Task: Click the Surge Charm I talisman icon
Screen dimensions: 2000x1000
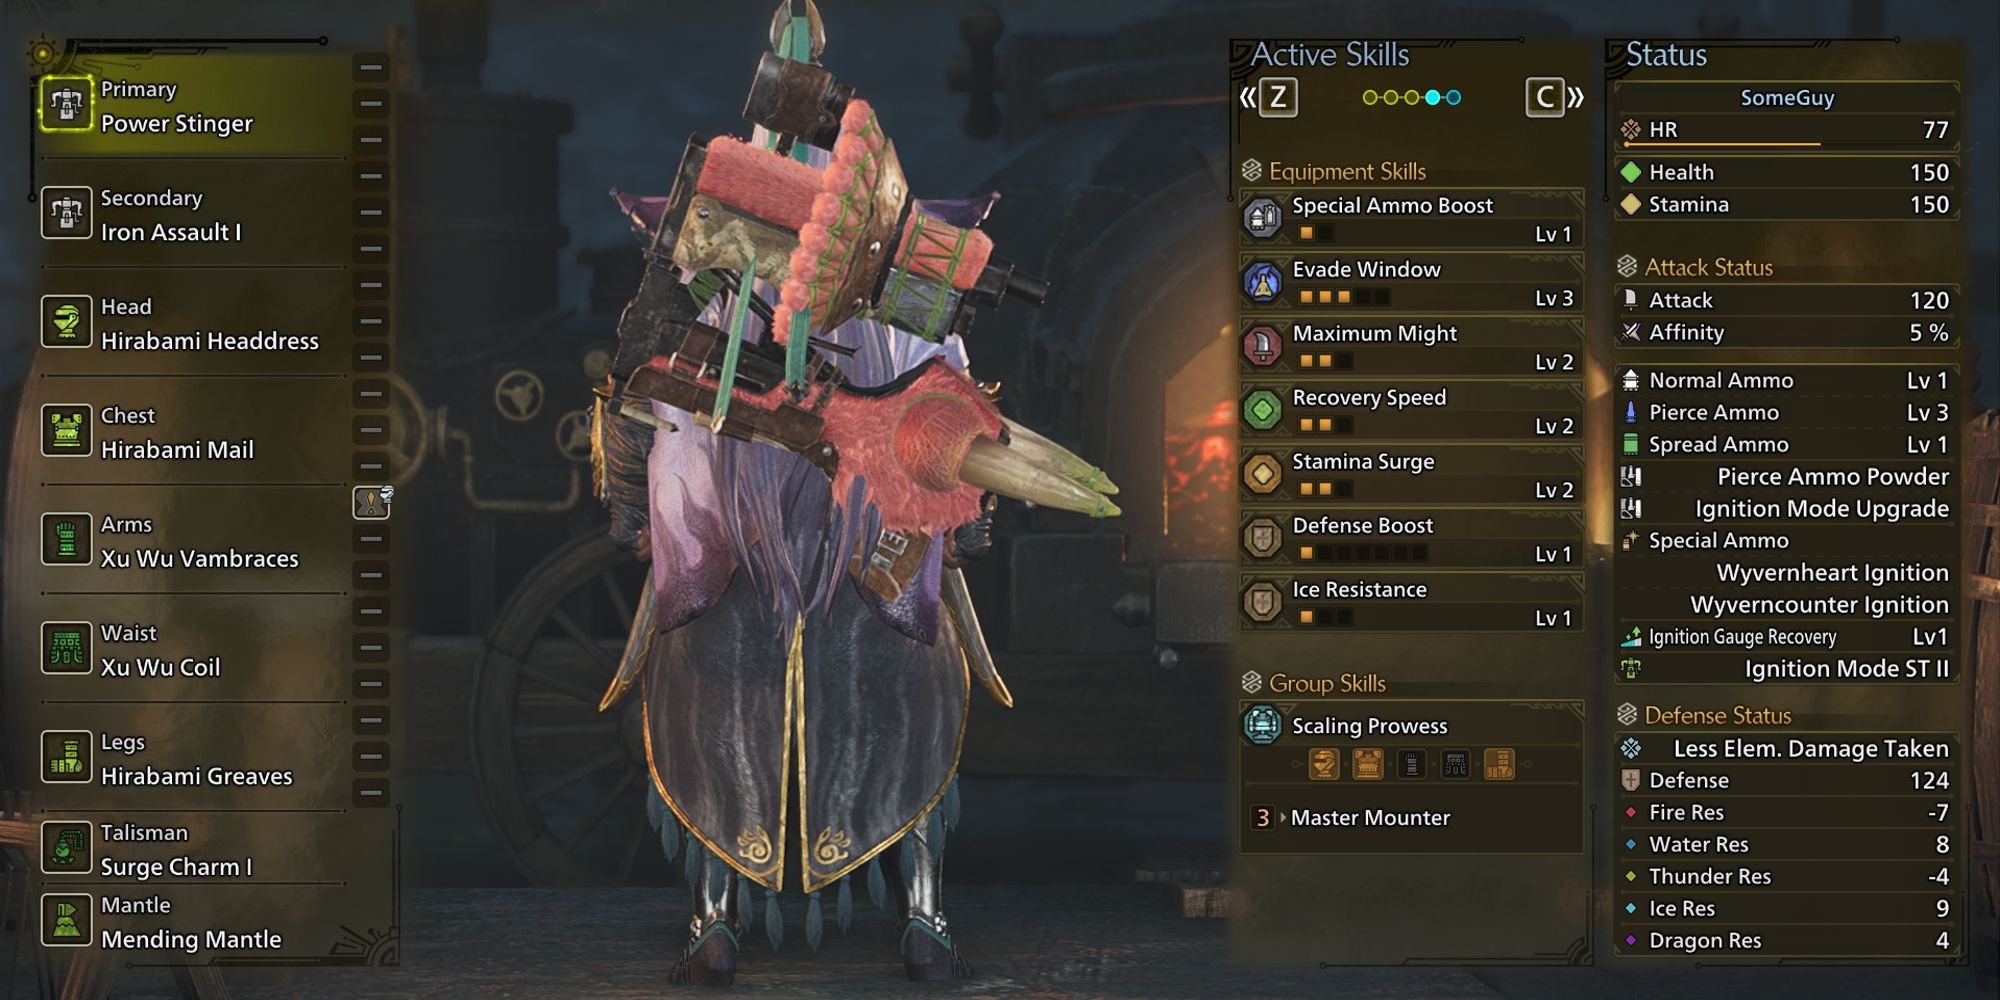Action: [x=66, y=848]
